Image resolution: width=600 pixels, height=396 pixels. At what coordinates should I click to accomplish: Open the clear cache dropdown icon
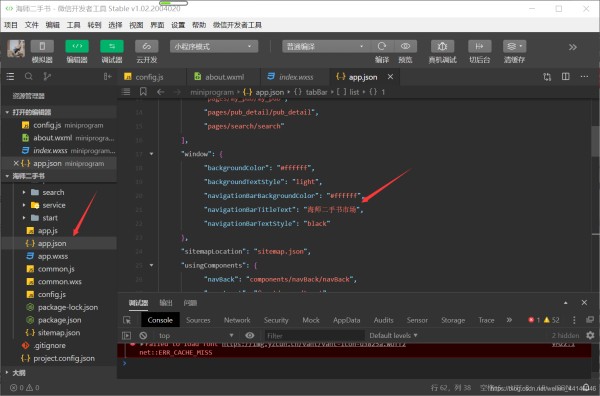515,47
